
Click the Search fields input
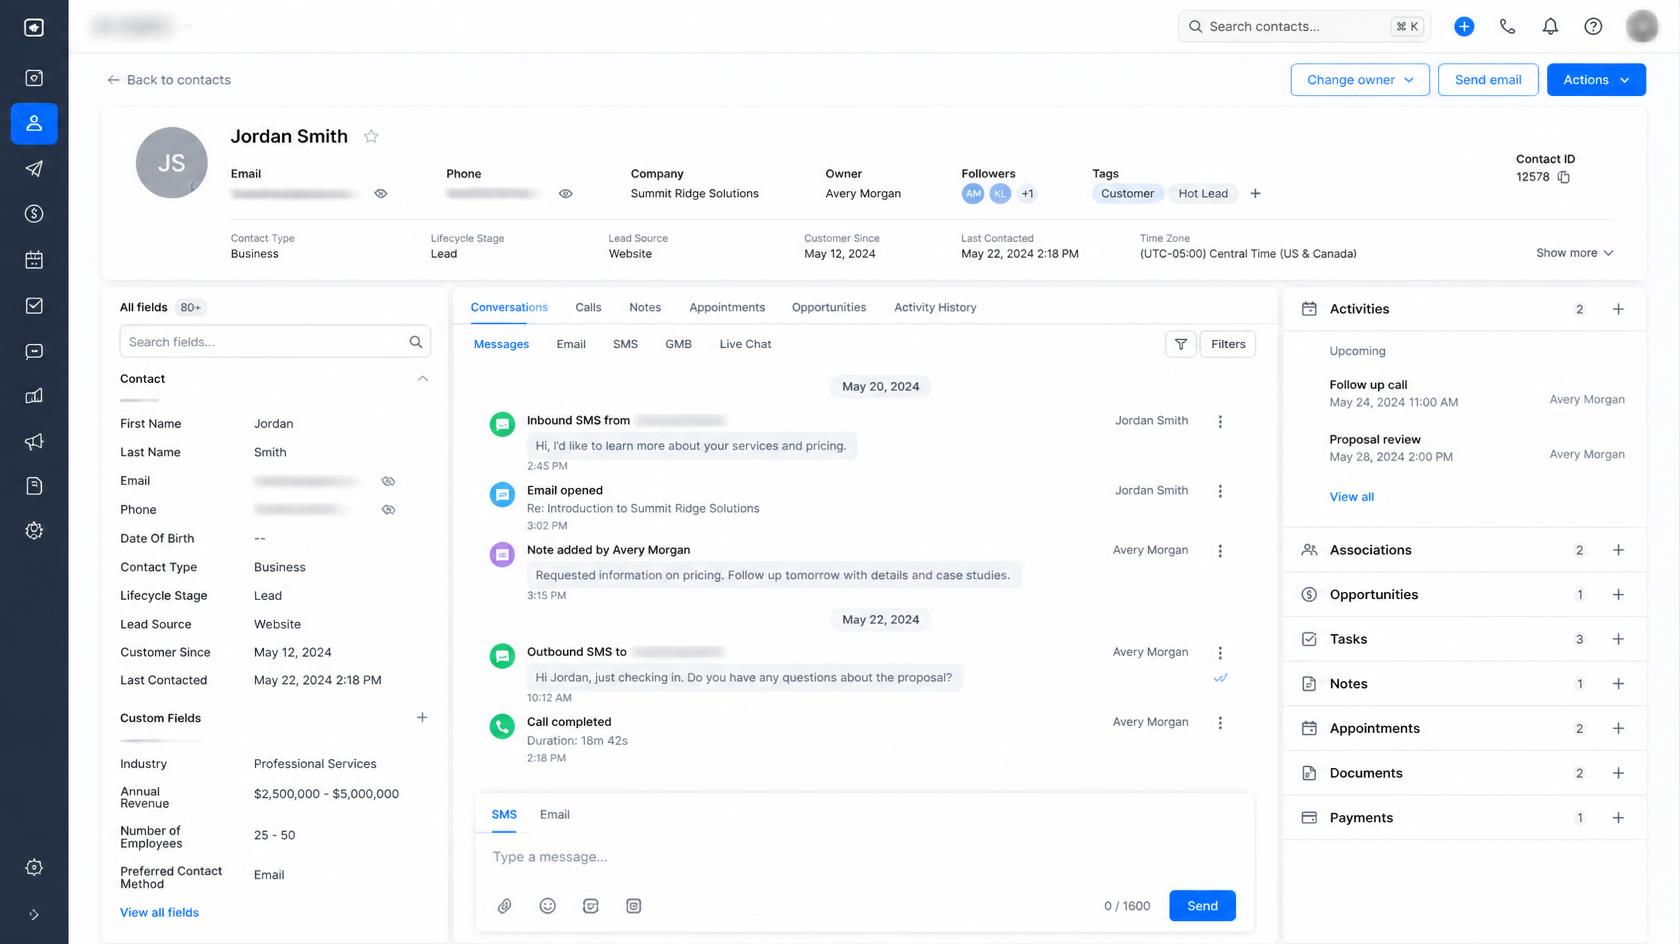coord(275,342)
